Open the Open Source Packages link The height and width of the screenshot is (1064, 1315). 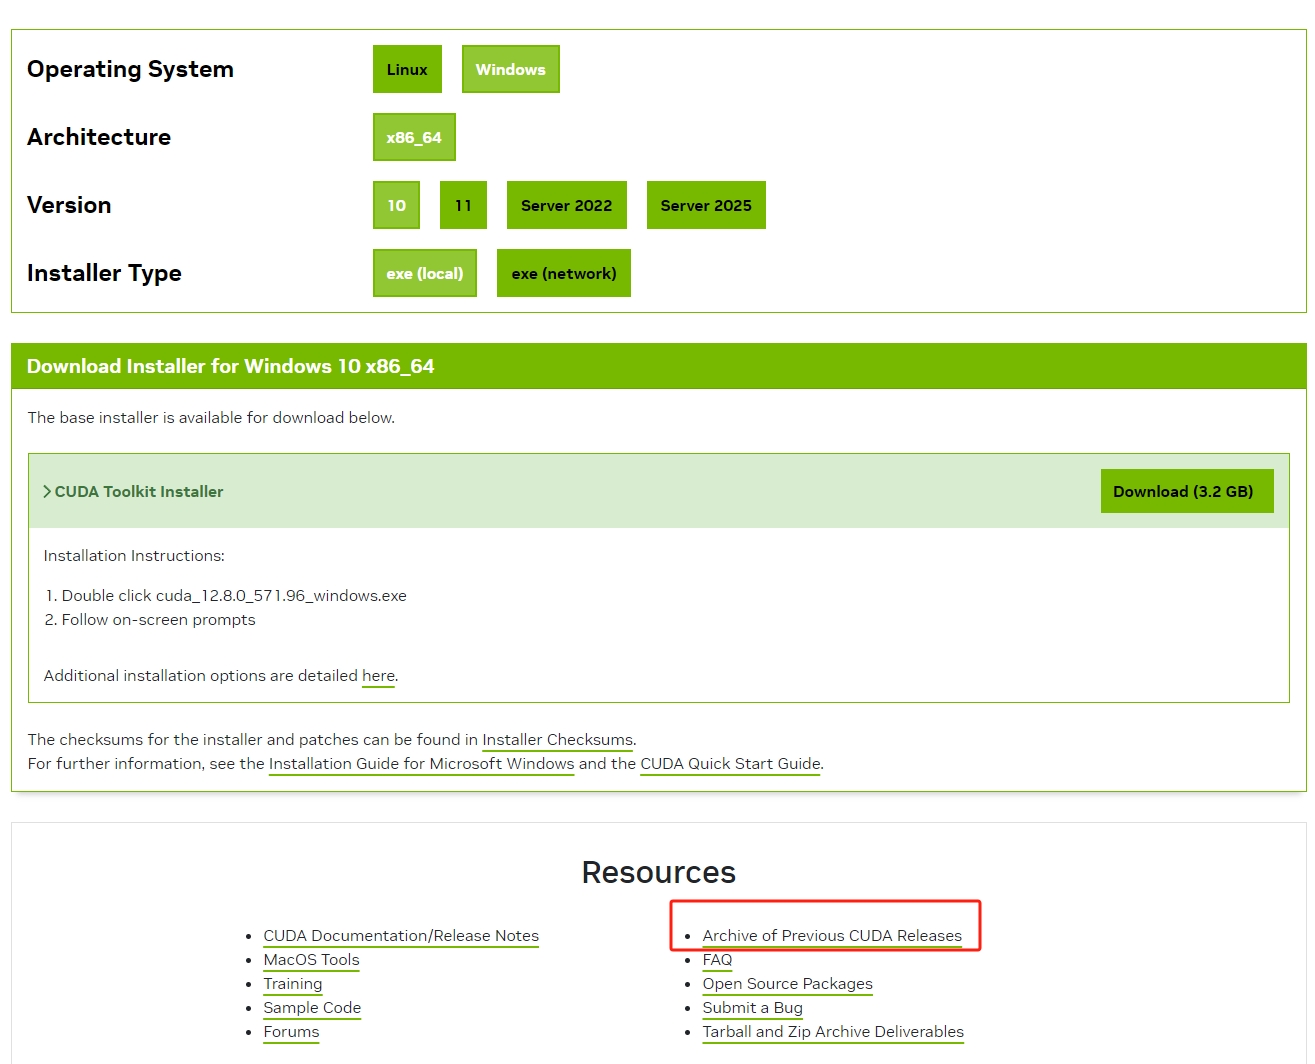(787, 984)
